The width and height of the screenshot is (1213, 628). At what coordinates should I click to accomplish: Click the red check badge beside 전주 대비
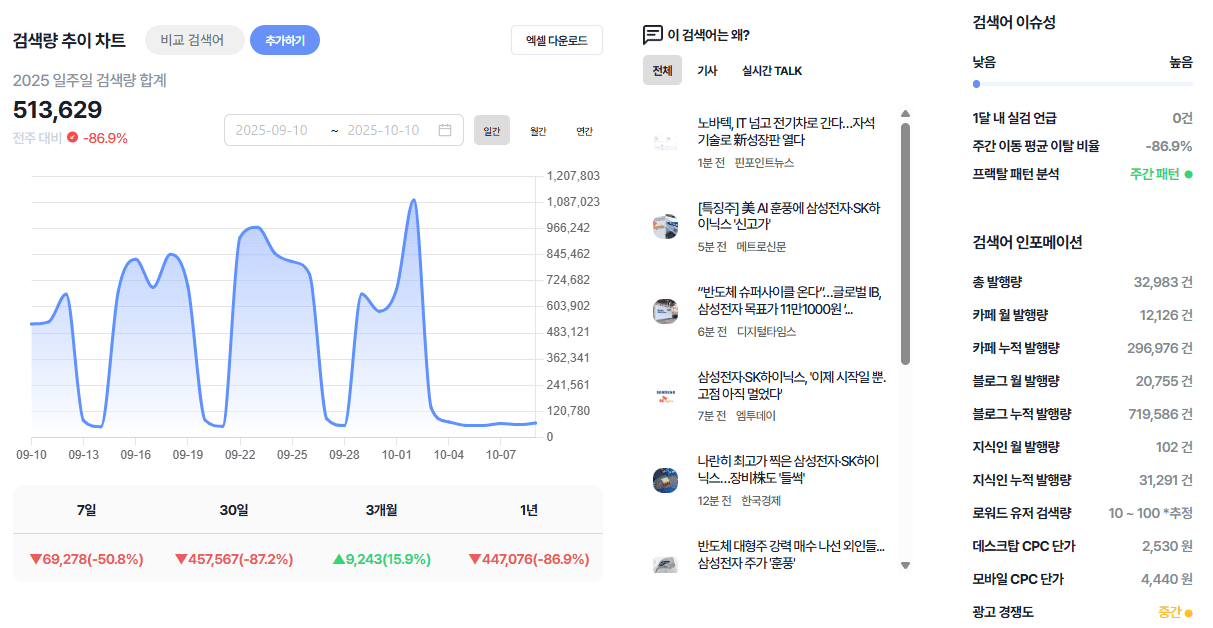[x=72, y=138]
